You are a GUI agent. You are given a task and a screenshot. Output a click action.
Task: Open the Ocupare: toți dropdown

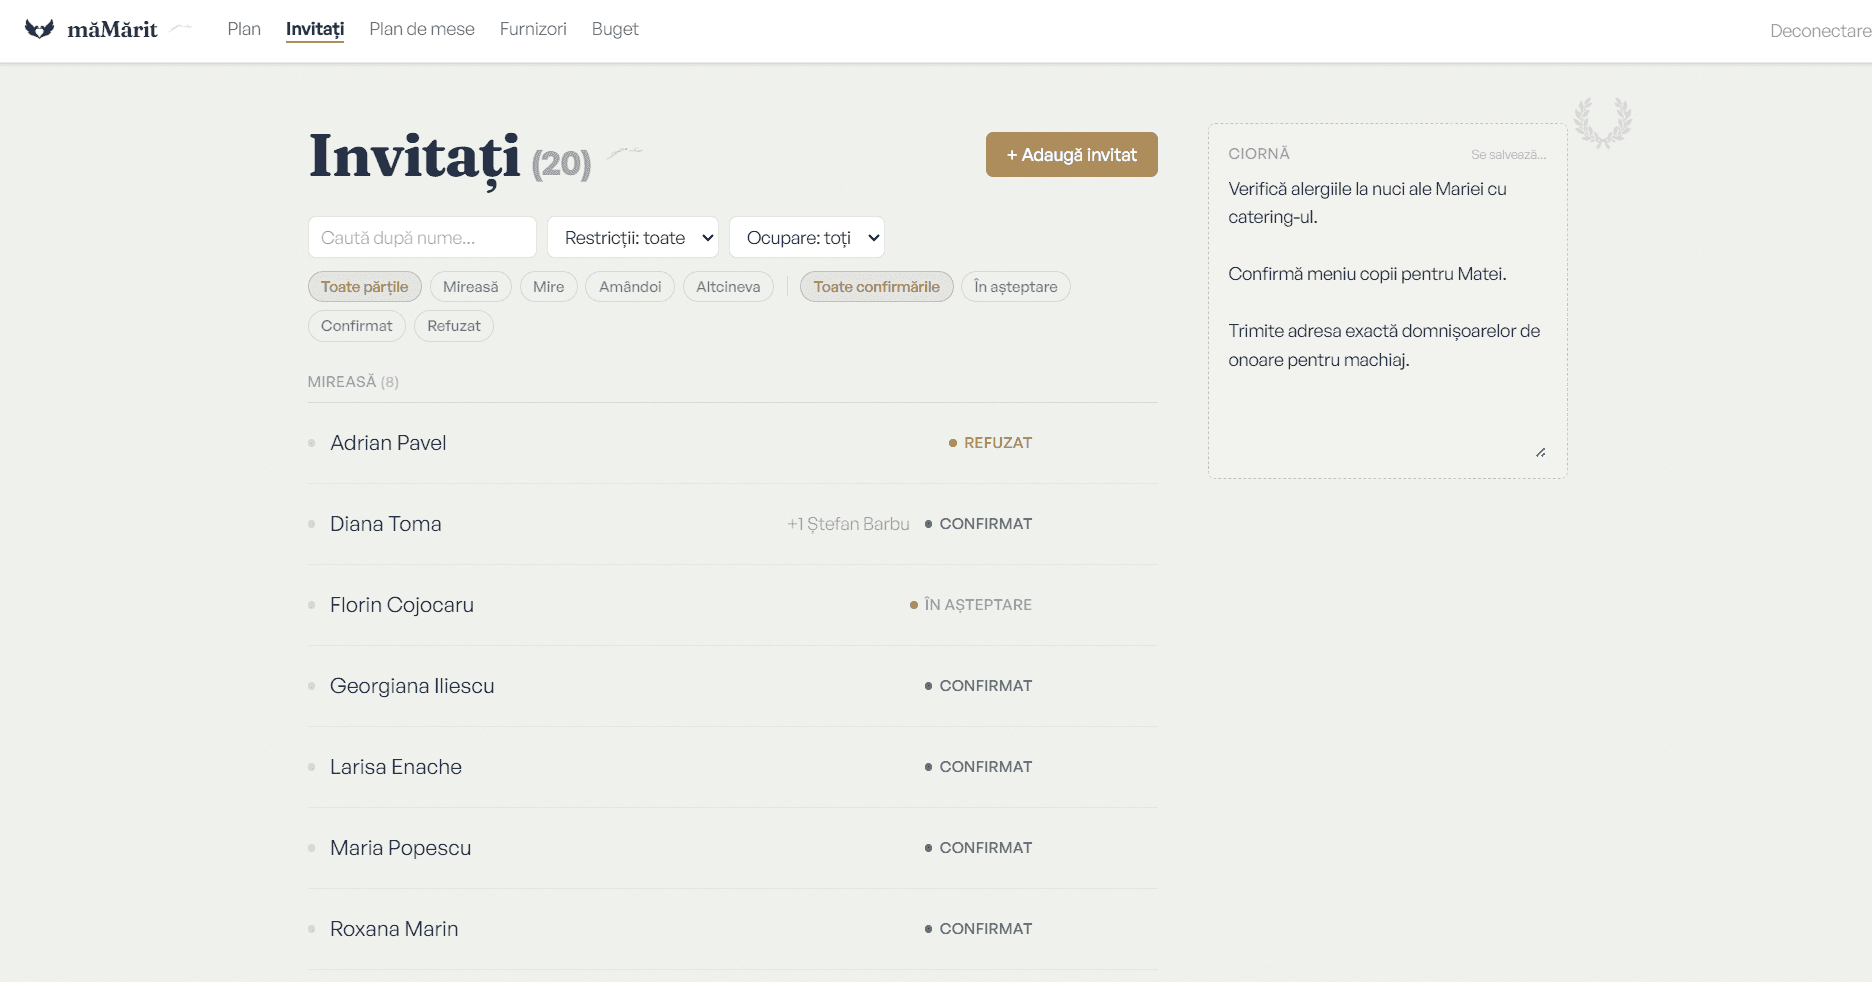click(x=807, y=237)
